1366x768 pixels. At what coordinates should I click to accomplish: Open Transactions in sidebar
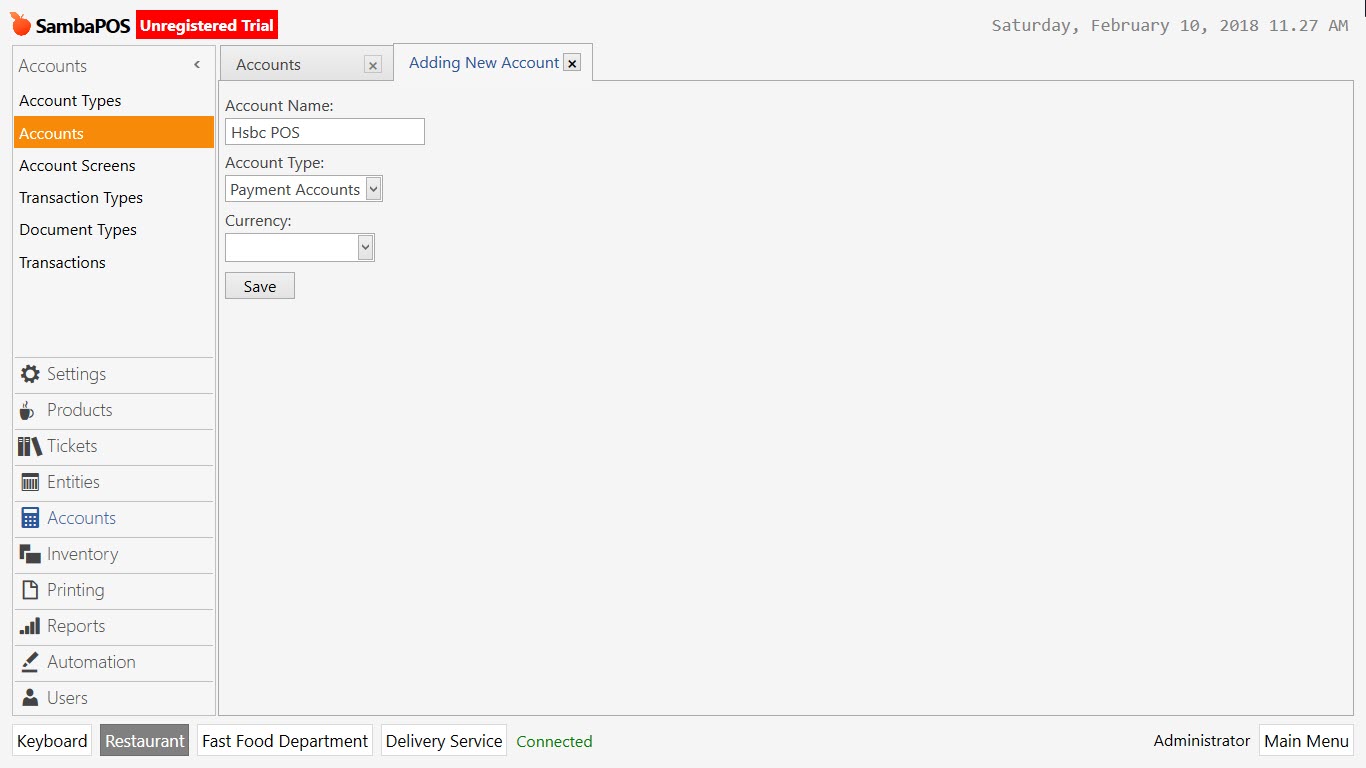pyautogui.click(x=114, y=263)
